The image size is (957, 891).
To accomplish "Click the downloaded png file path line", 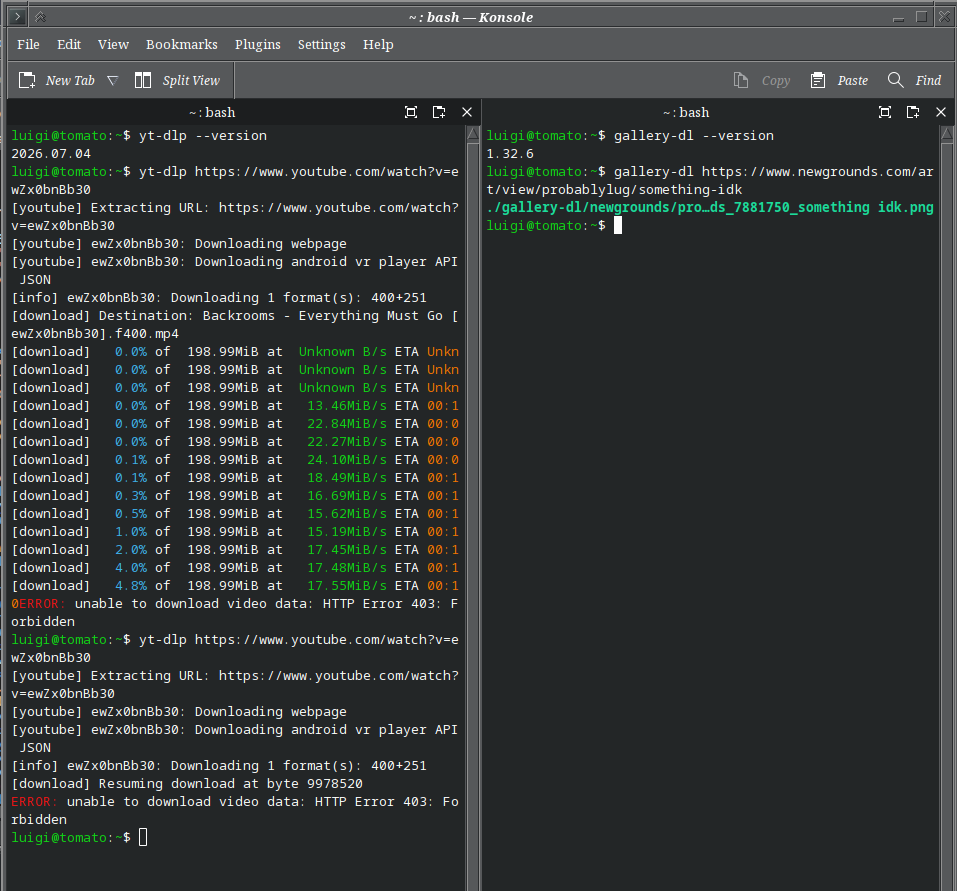I will [x=710, y=207].
